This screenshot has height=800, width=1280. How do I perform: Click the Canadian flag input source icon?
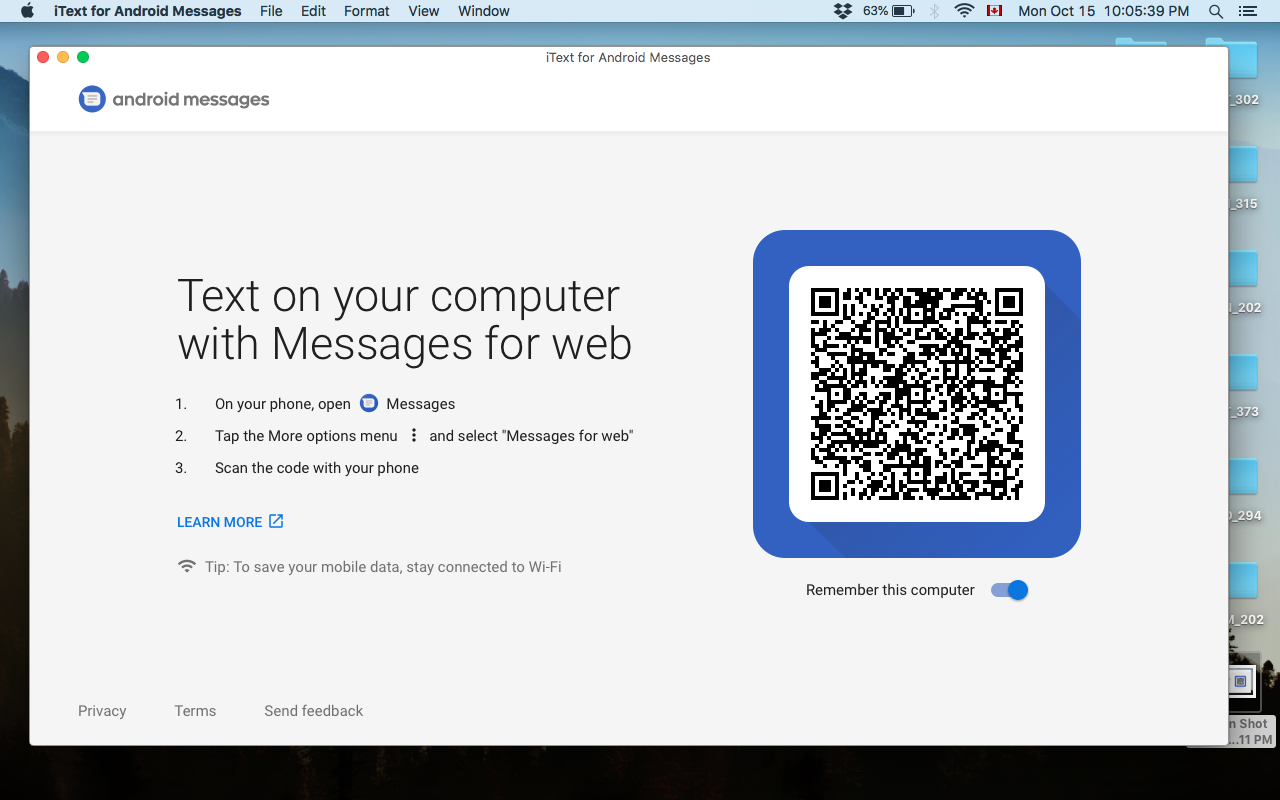(x=994, y=11)
